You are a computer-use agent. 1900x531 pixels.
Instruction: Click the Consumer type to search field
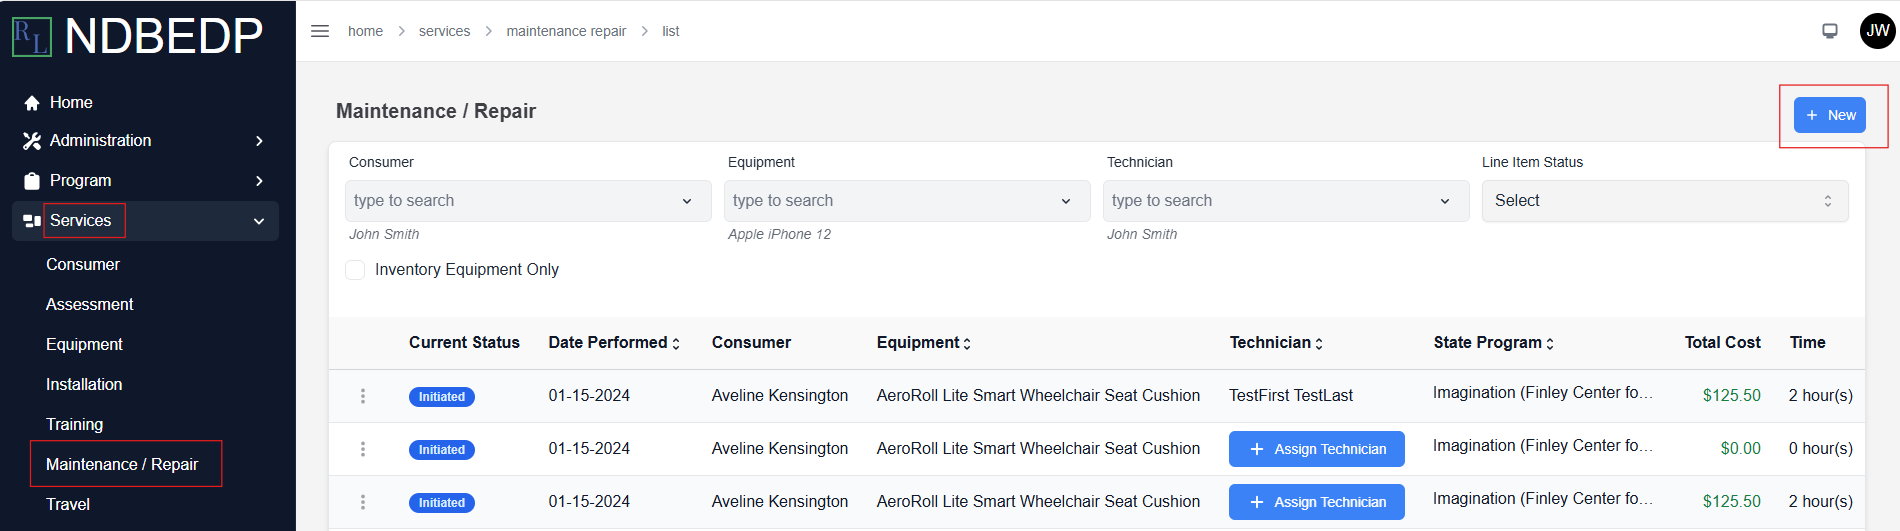point(528,201)
